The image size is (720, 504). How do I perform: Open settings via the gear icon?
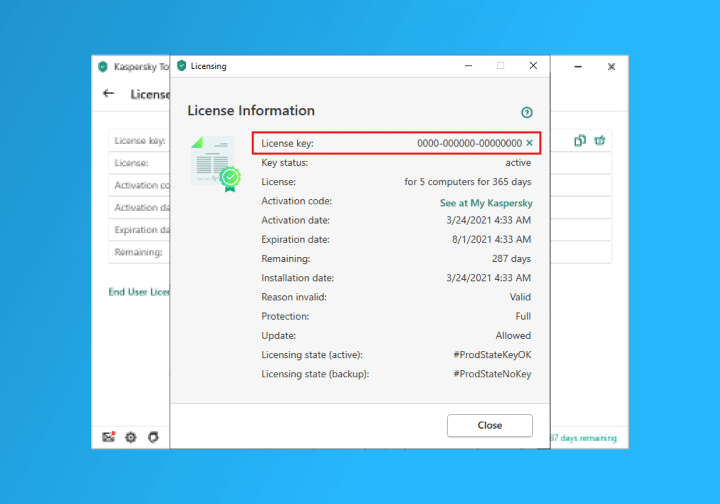click(x=131, y=438)
